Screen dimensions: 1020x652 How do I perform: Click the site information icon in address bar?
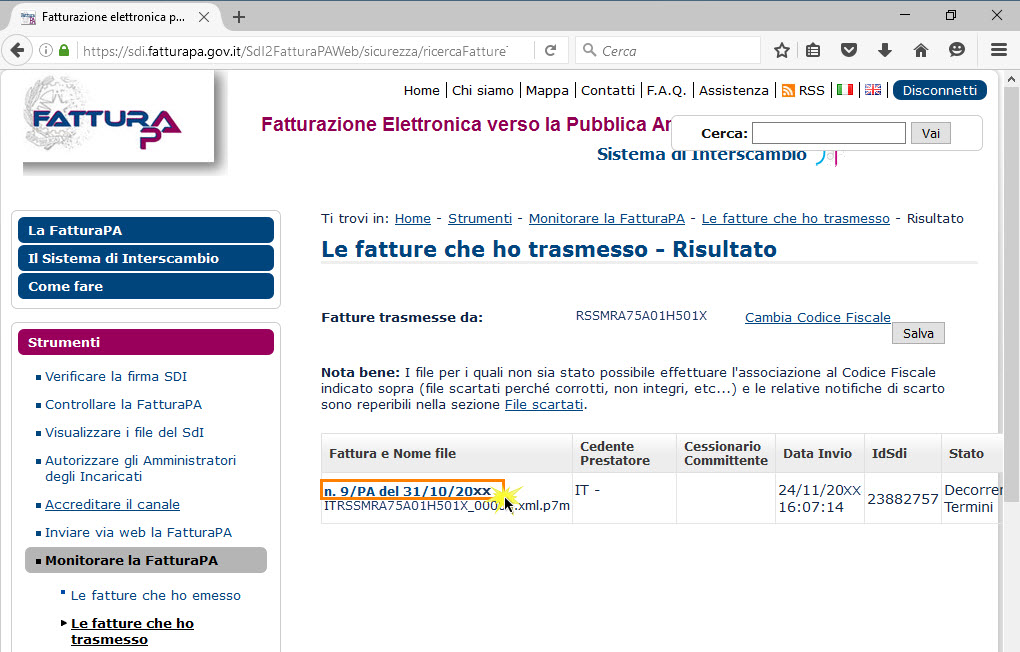point(46,50)
